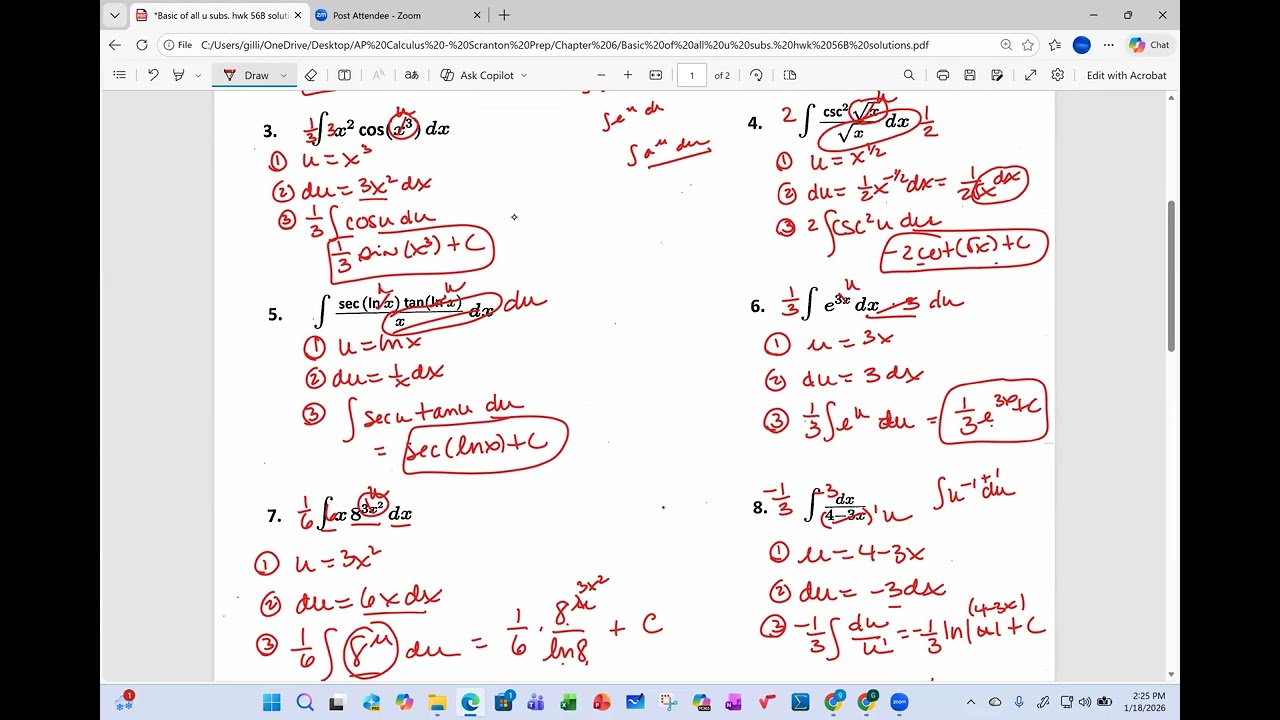Expand the Ask Copilot dropdown arrow
Viewport: 1280px width, 720px height.
coord(524,75)
